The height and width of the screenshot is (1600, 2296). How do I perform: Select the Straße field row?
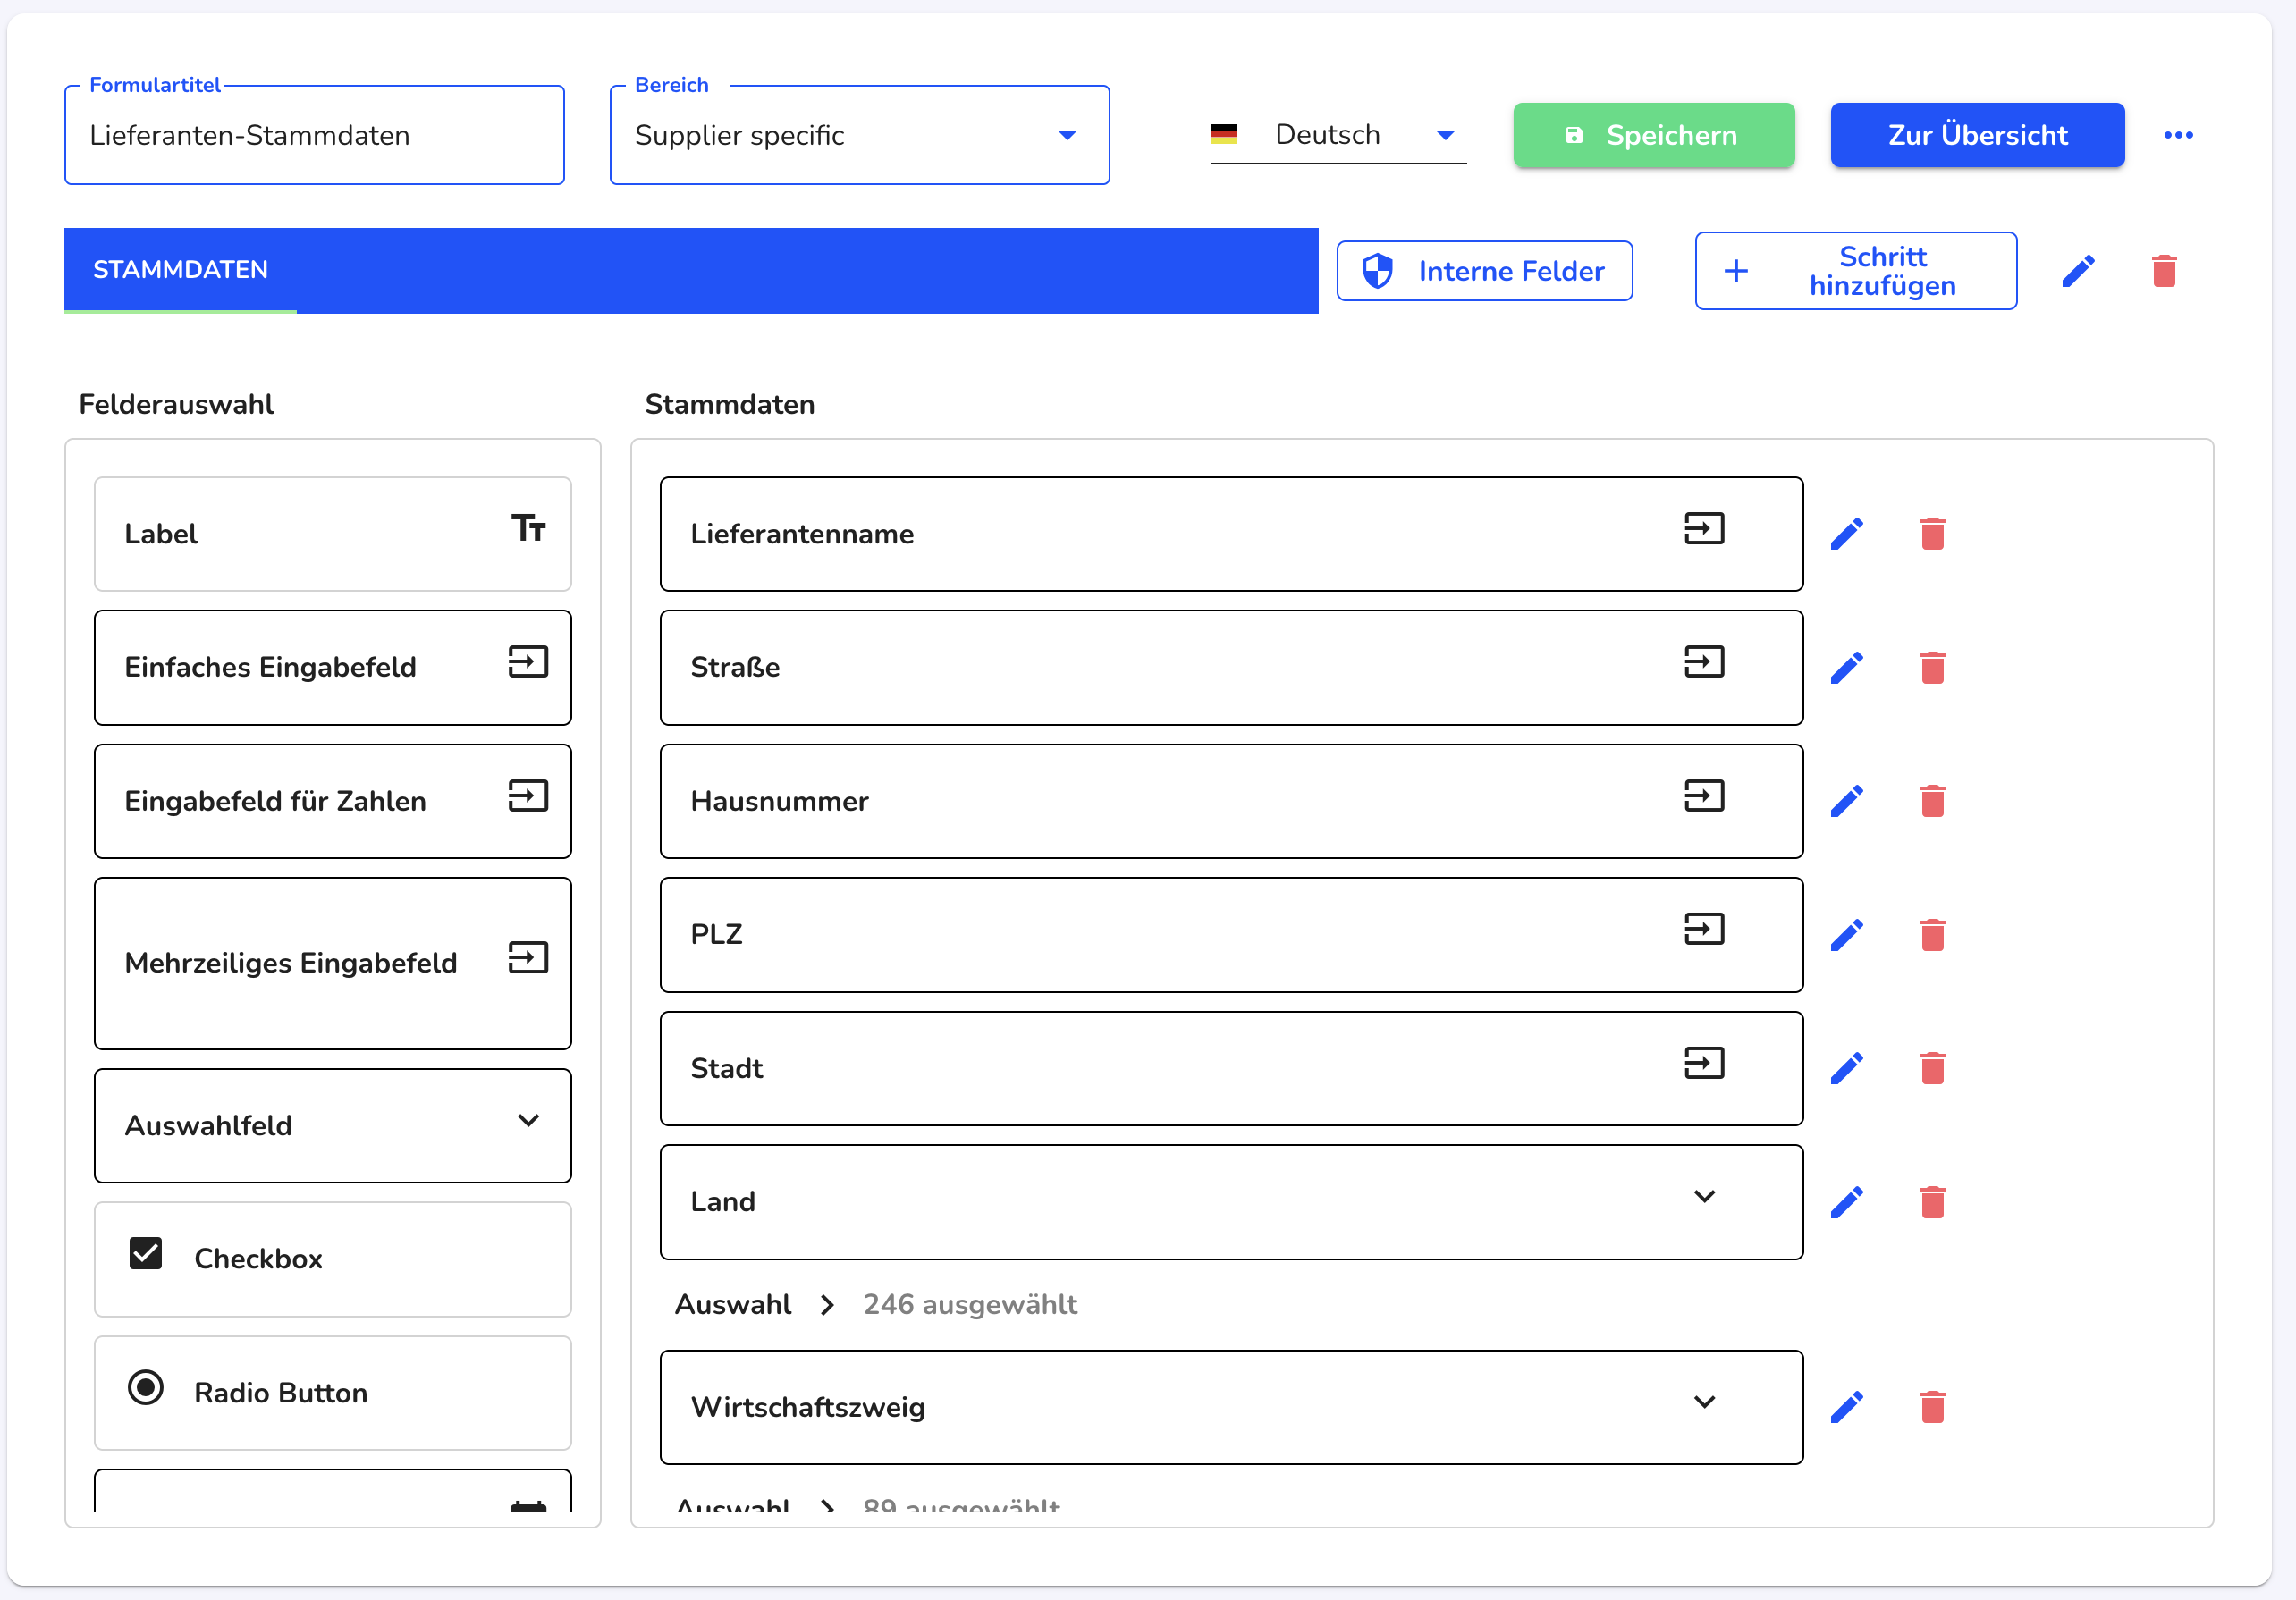(1231, 667)
